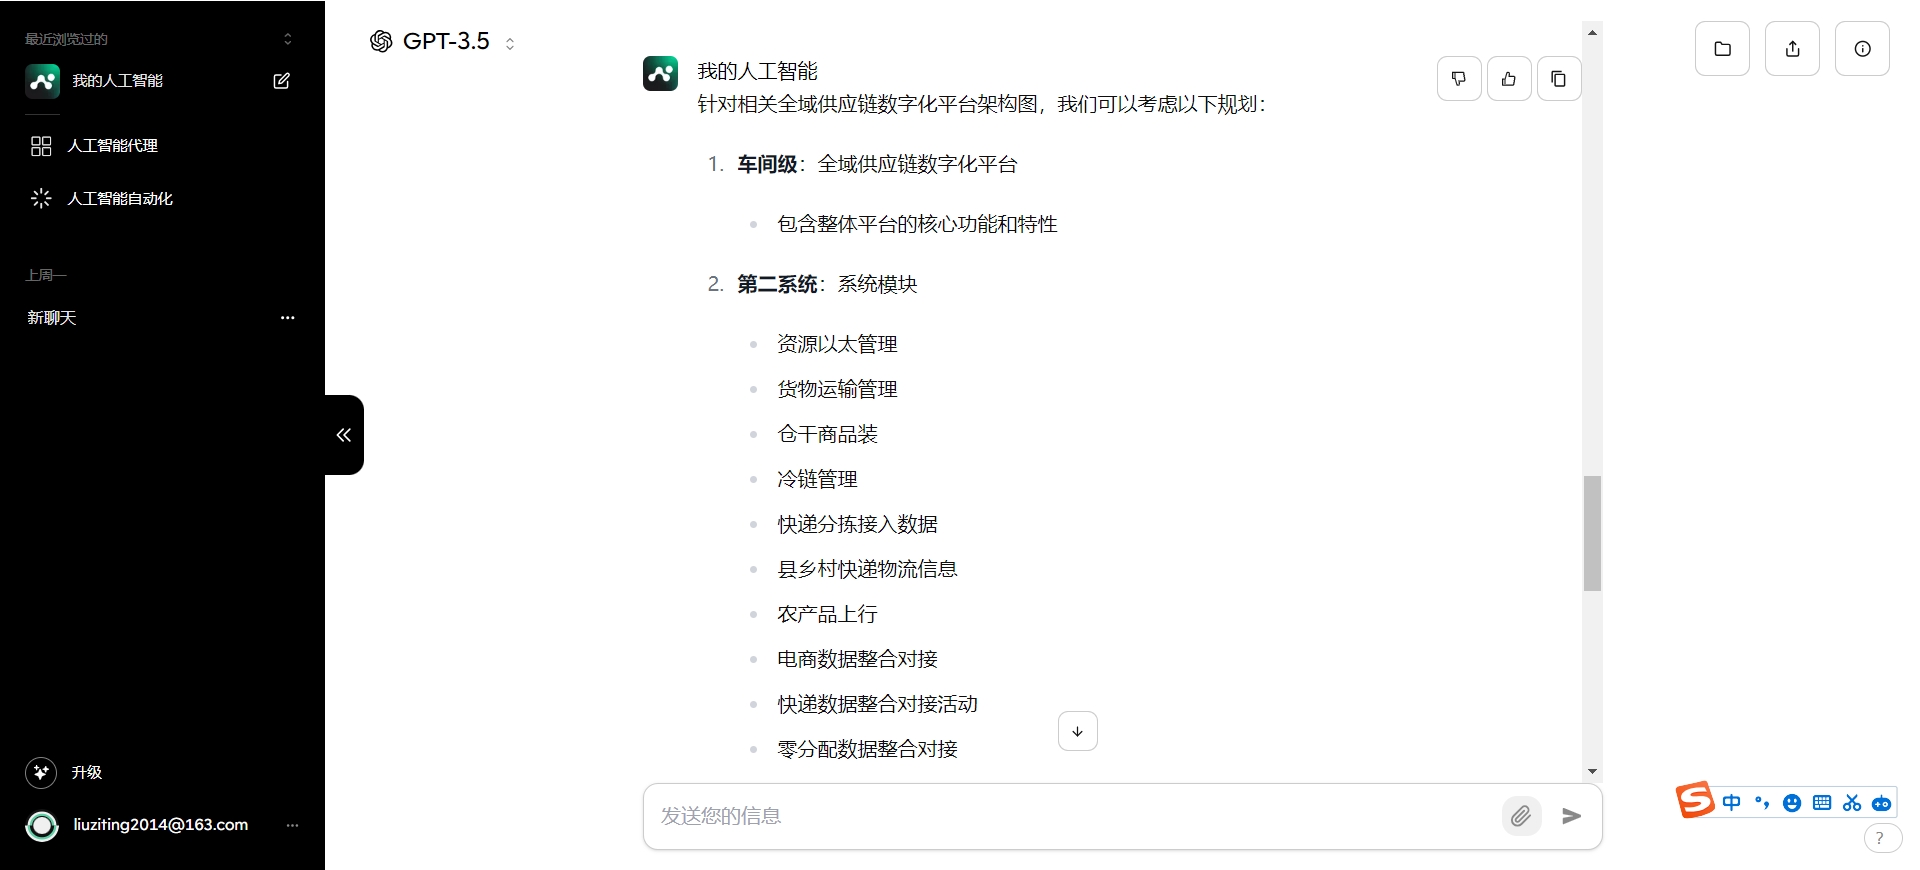
Task: Collapse the sidebar with double chevron
Action: click(344, 435)
